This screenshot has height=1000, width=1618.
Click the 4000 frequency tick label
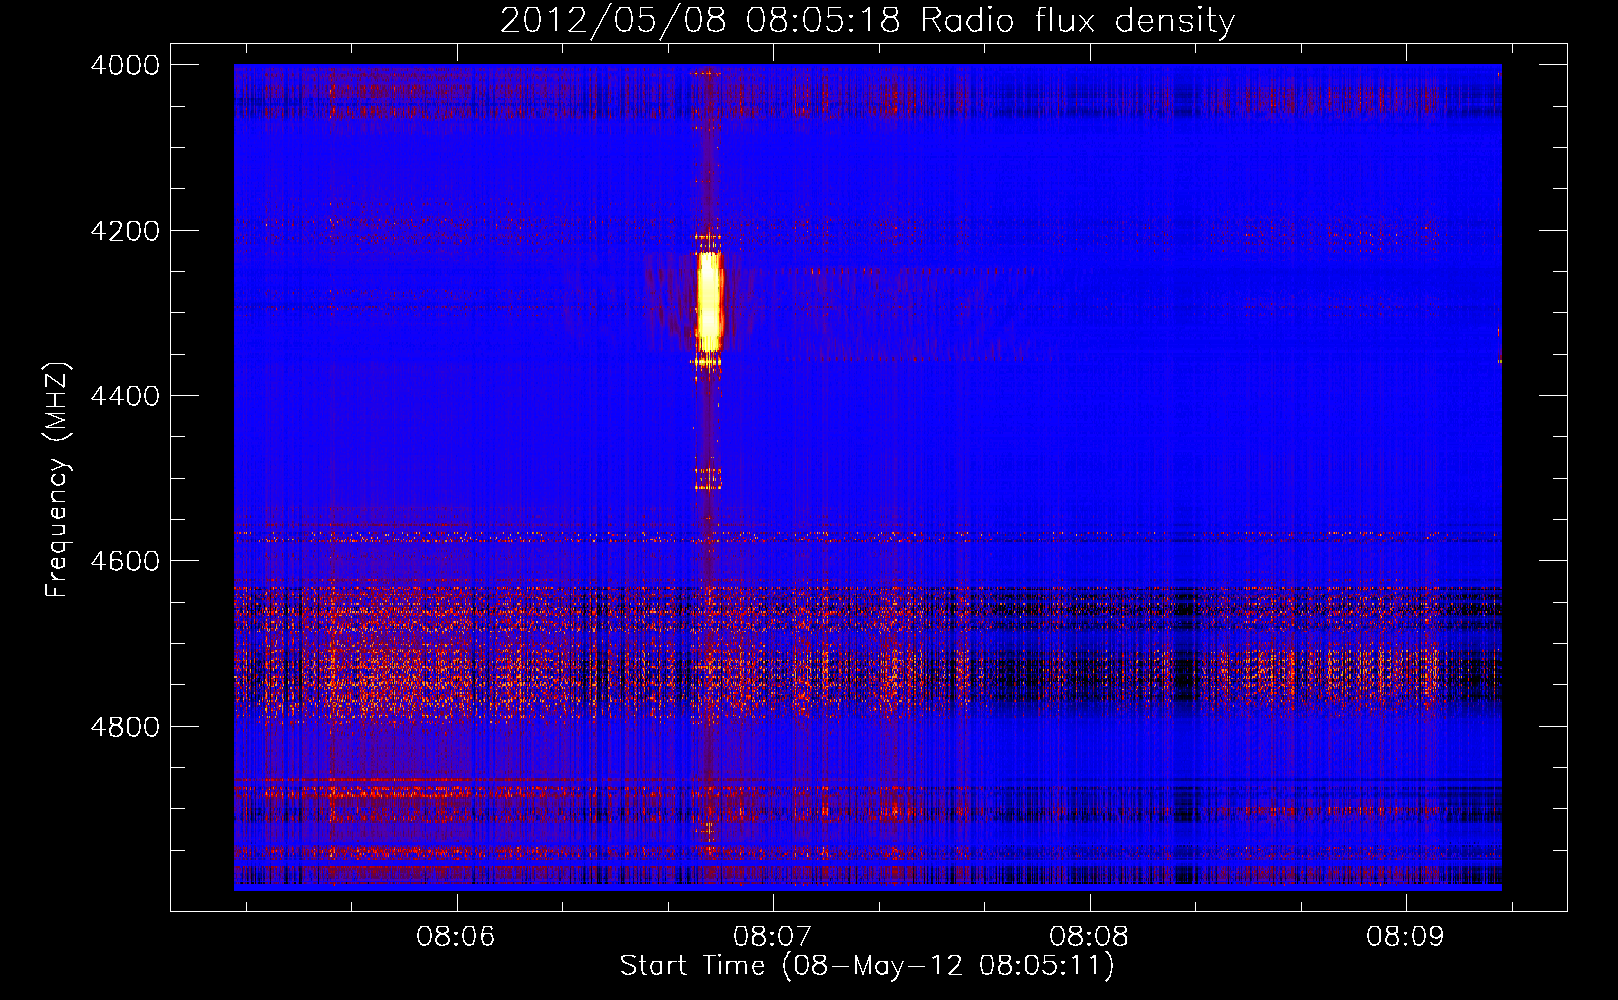pos(125,65)
